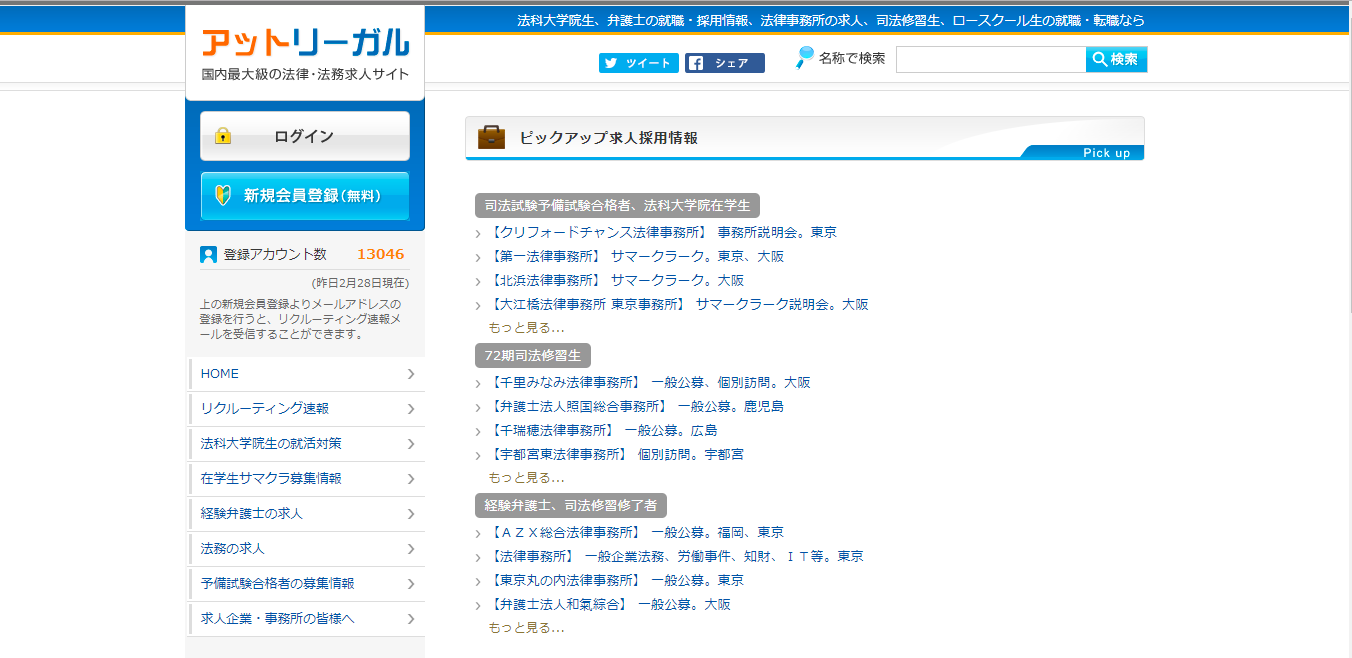Screen dimensions: 1352x658
Task: Open the ログイン button with lock icon
Action: point(305,136)
